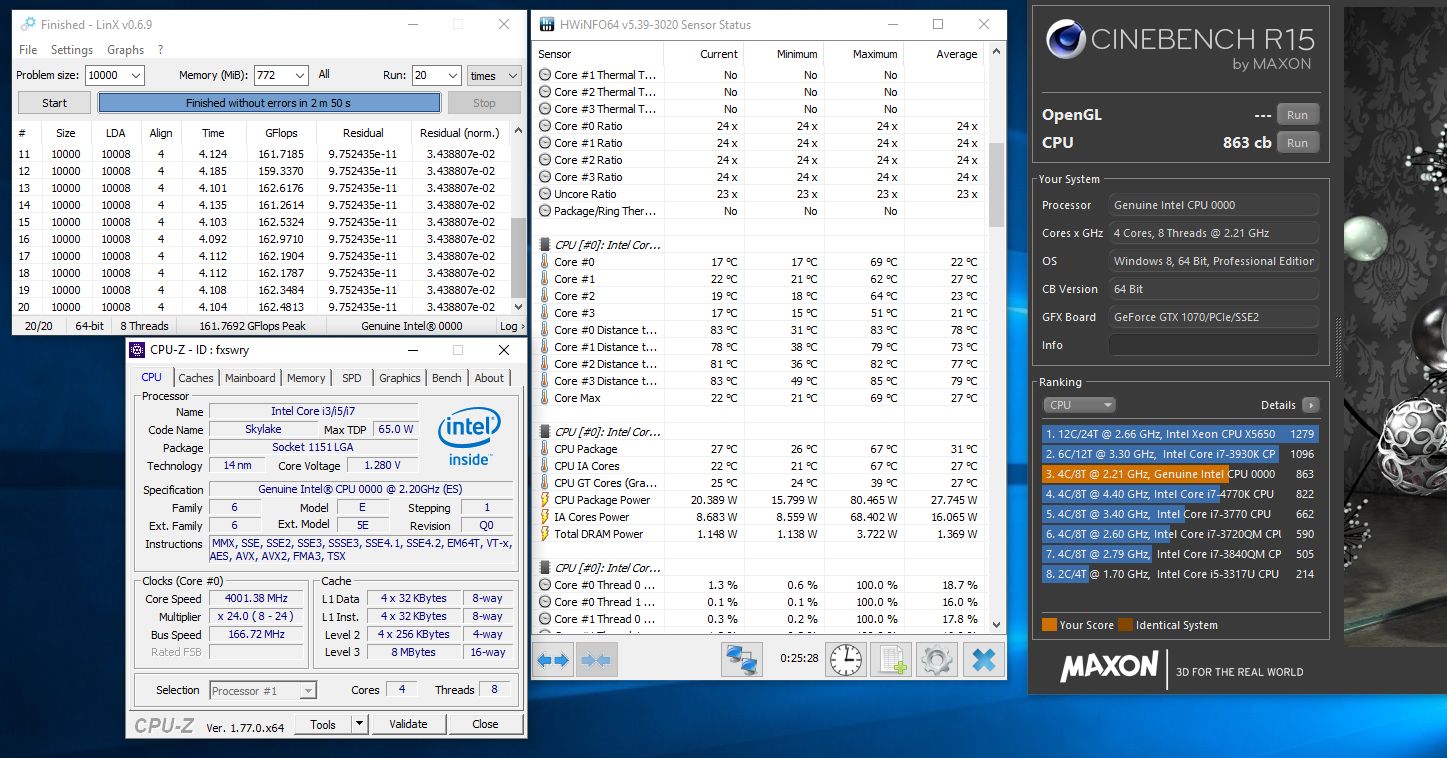Click the Cinebench R15 sphere logo

[1066, 40]
